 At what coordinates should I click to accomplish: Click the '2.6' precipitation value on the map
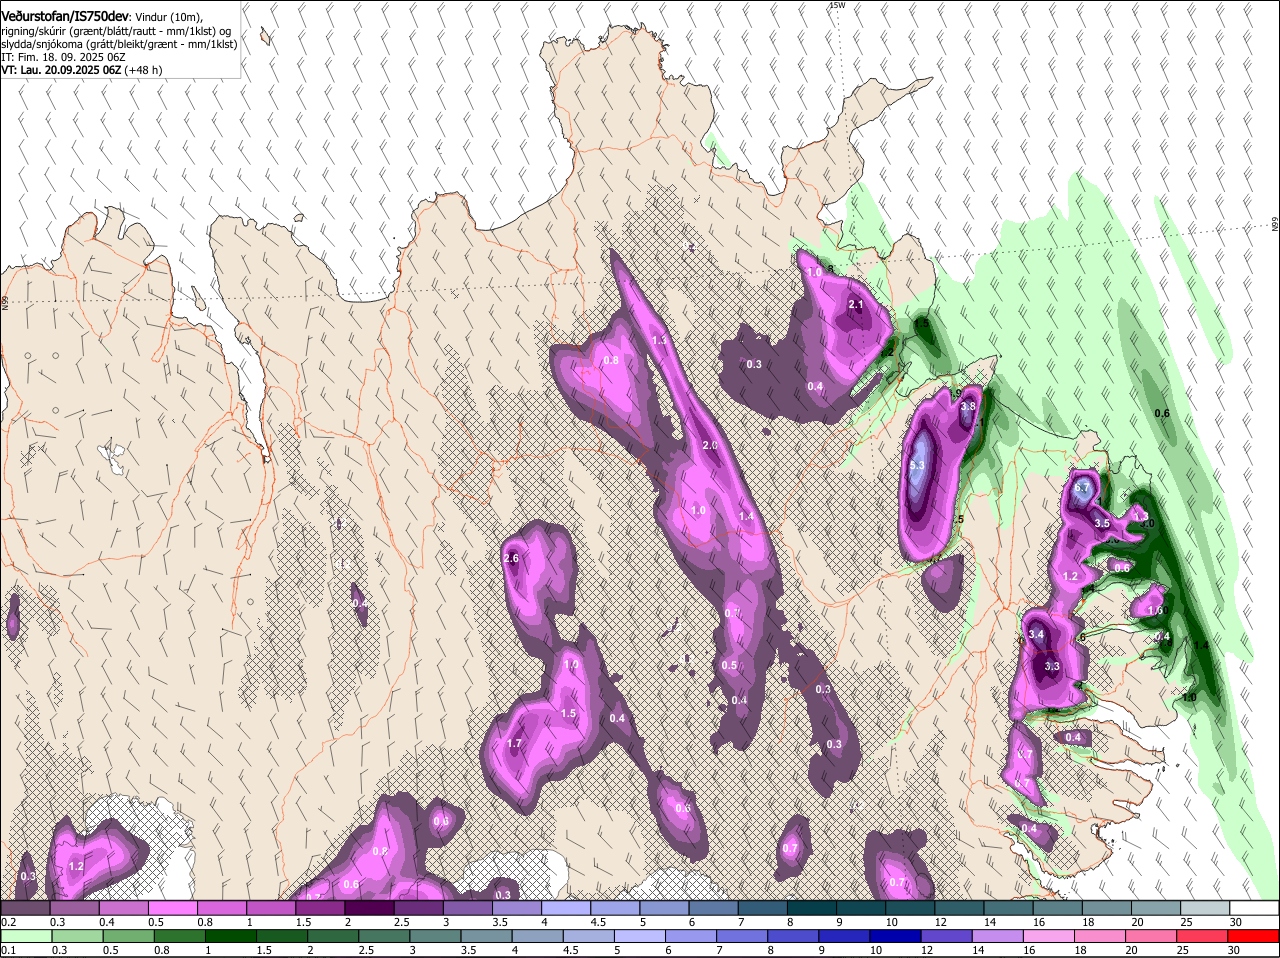[x=511, y=558]
